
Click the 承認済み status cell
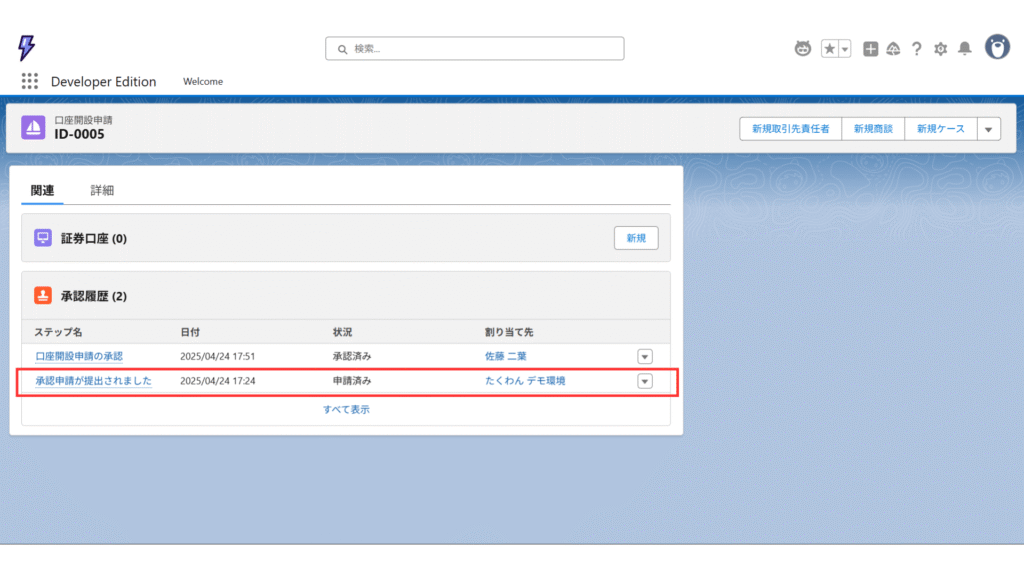(x=352, y=356)
